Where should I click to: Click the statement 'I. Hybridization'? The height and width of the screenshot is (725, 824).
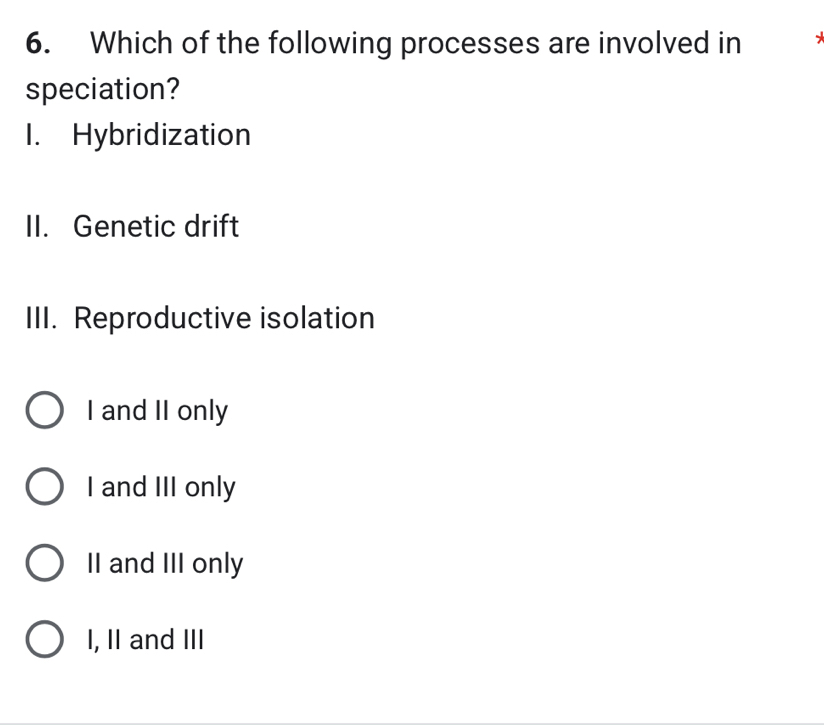pos(138,135)
